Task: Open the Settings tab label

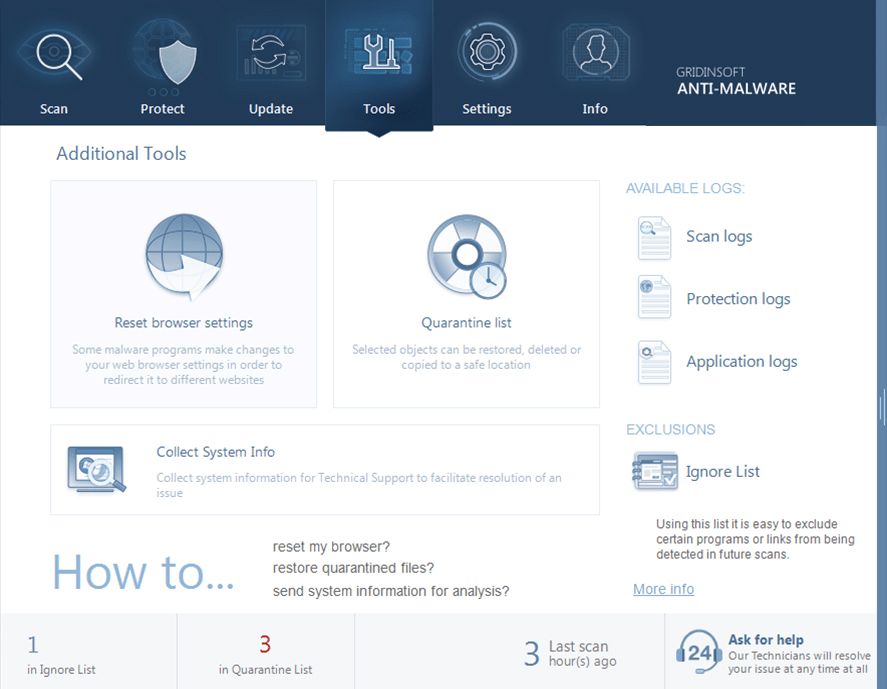Action: (x=487, y=109)
